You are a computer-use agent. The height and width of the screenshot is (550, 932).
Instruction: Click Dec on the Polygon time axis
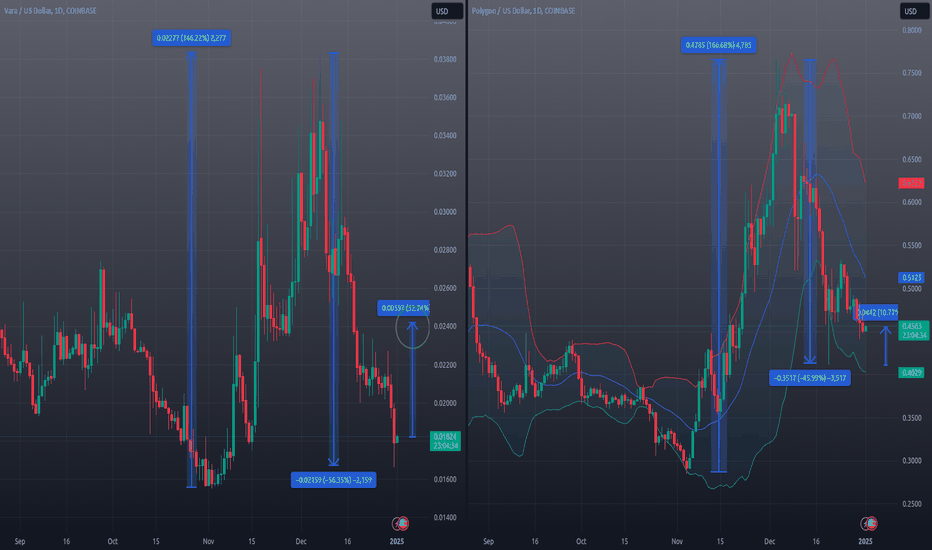(770, 542)
